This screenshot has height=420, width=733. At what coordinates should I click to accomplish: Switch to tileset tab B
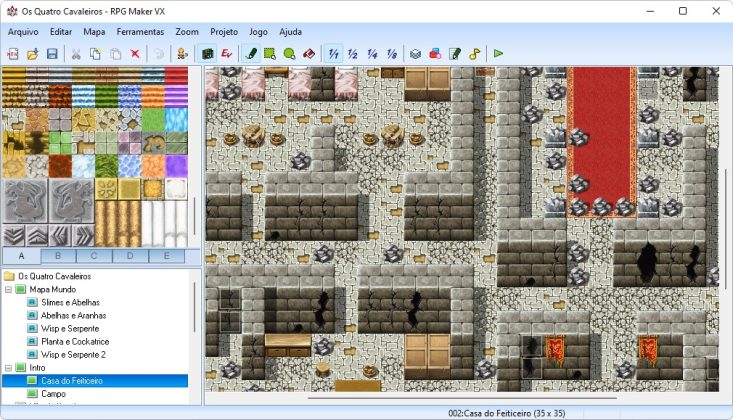58,256
